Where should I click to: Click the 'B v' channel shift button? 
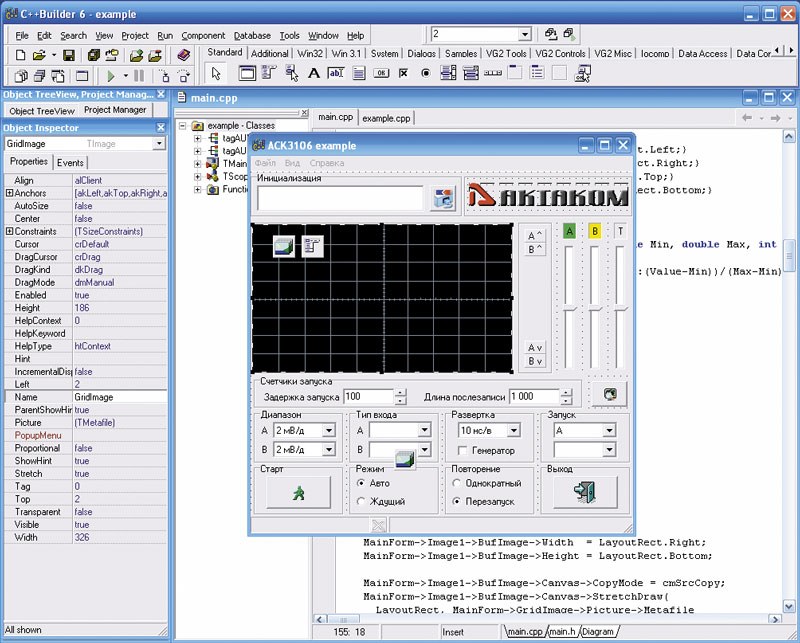pos(535,361)
